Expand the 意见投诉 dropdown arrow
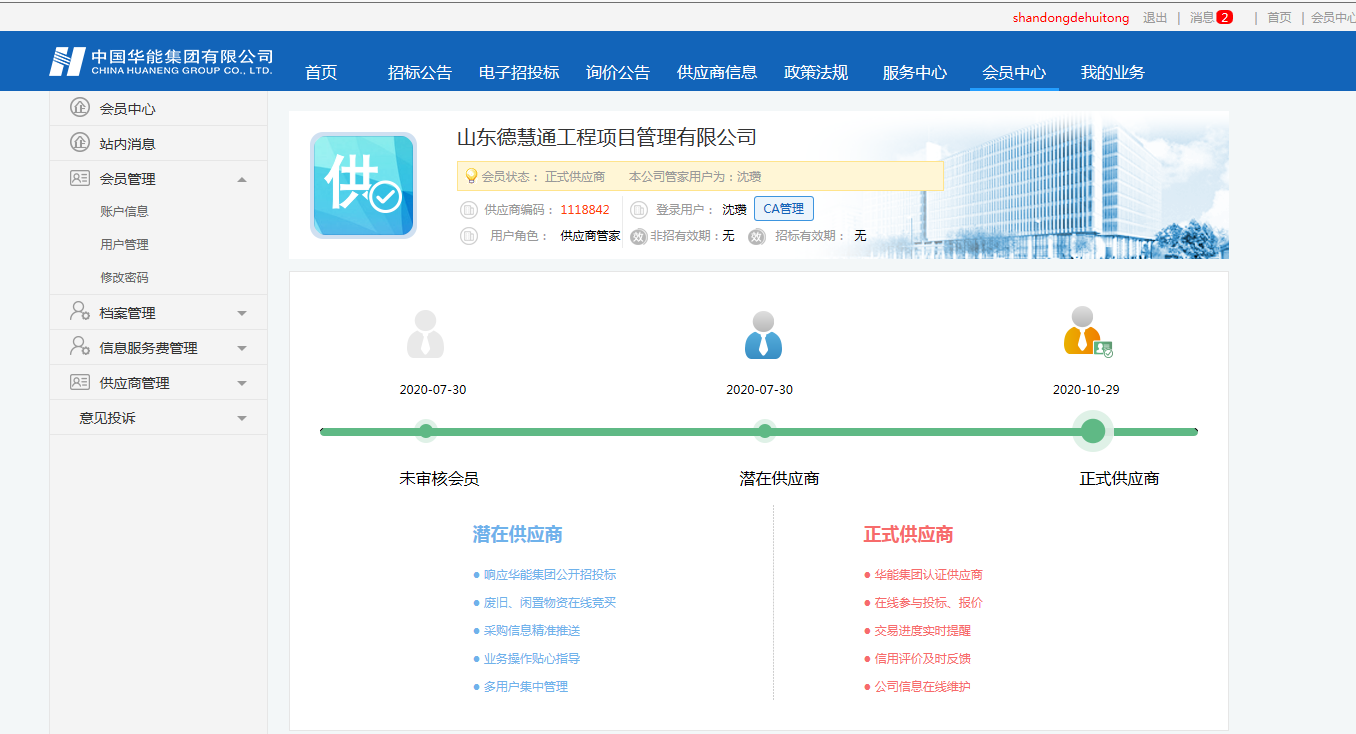The height and width of the screenshot is (734, 1356). click(x=242, y=418)
